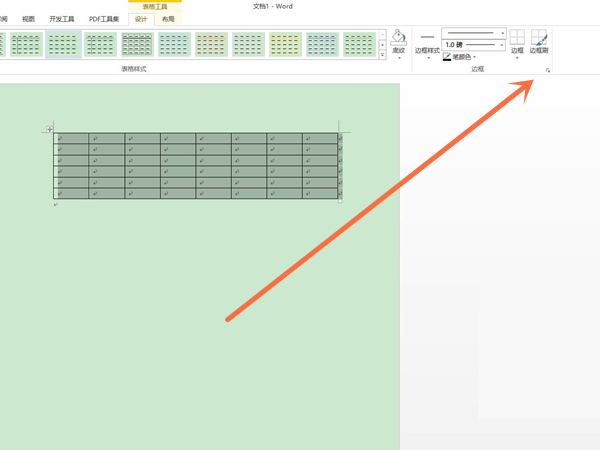Screen dimensions: 600x450
Task: Expand the 笔颜色 pen color arrow
Action: [474, 57]
